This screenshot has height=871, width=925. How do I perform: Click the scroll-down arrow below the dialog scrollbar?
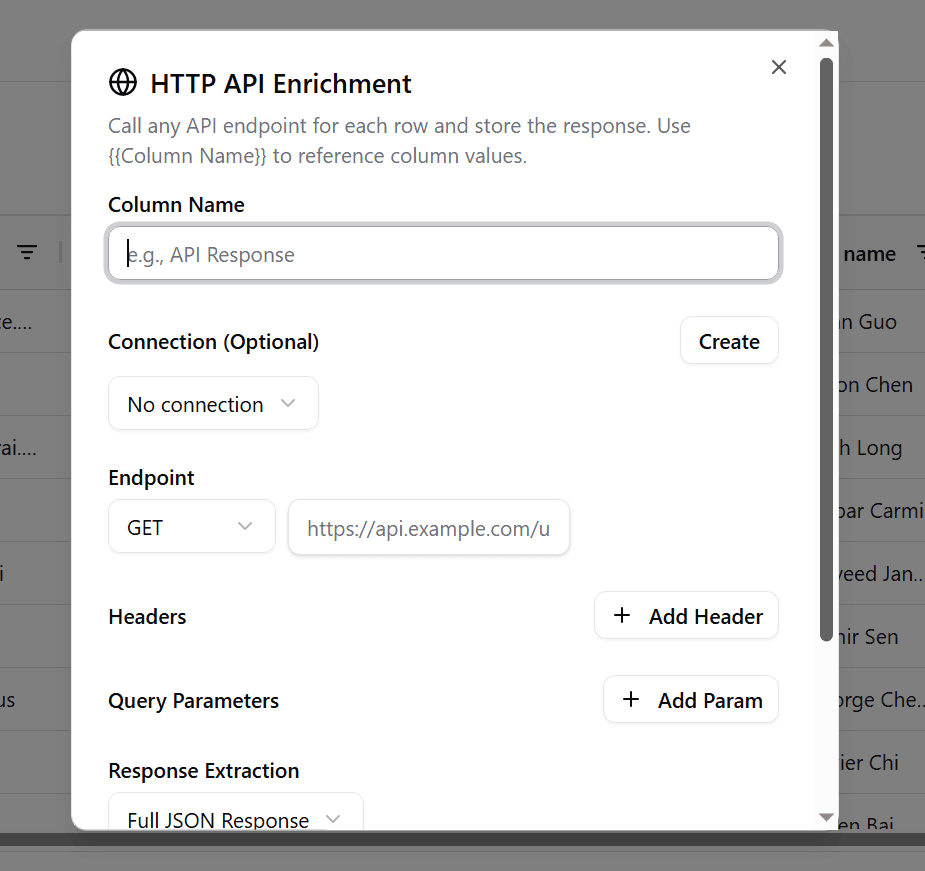point(826,817)
